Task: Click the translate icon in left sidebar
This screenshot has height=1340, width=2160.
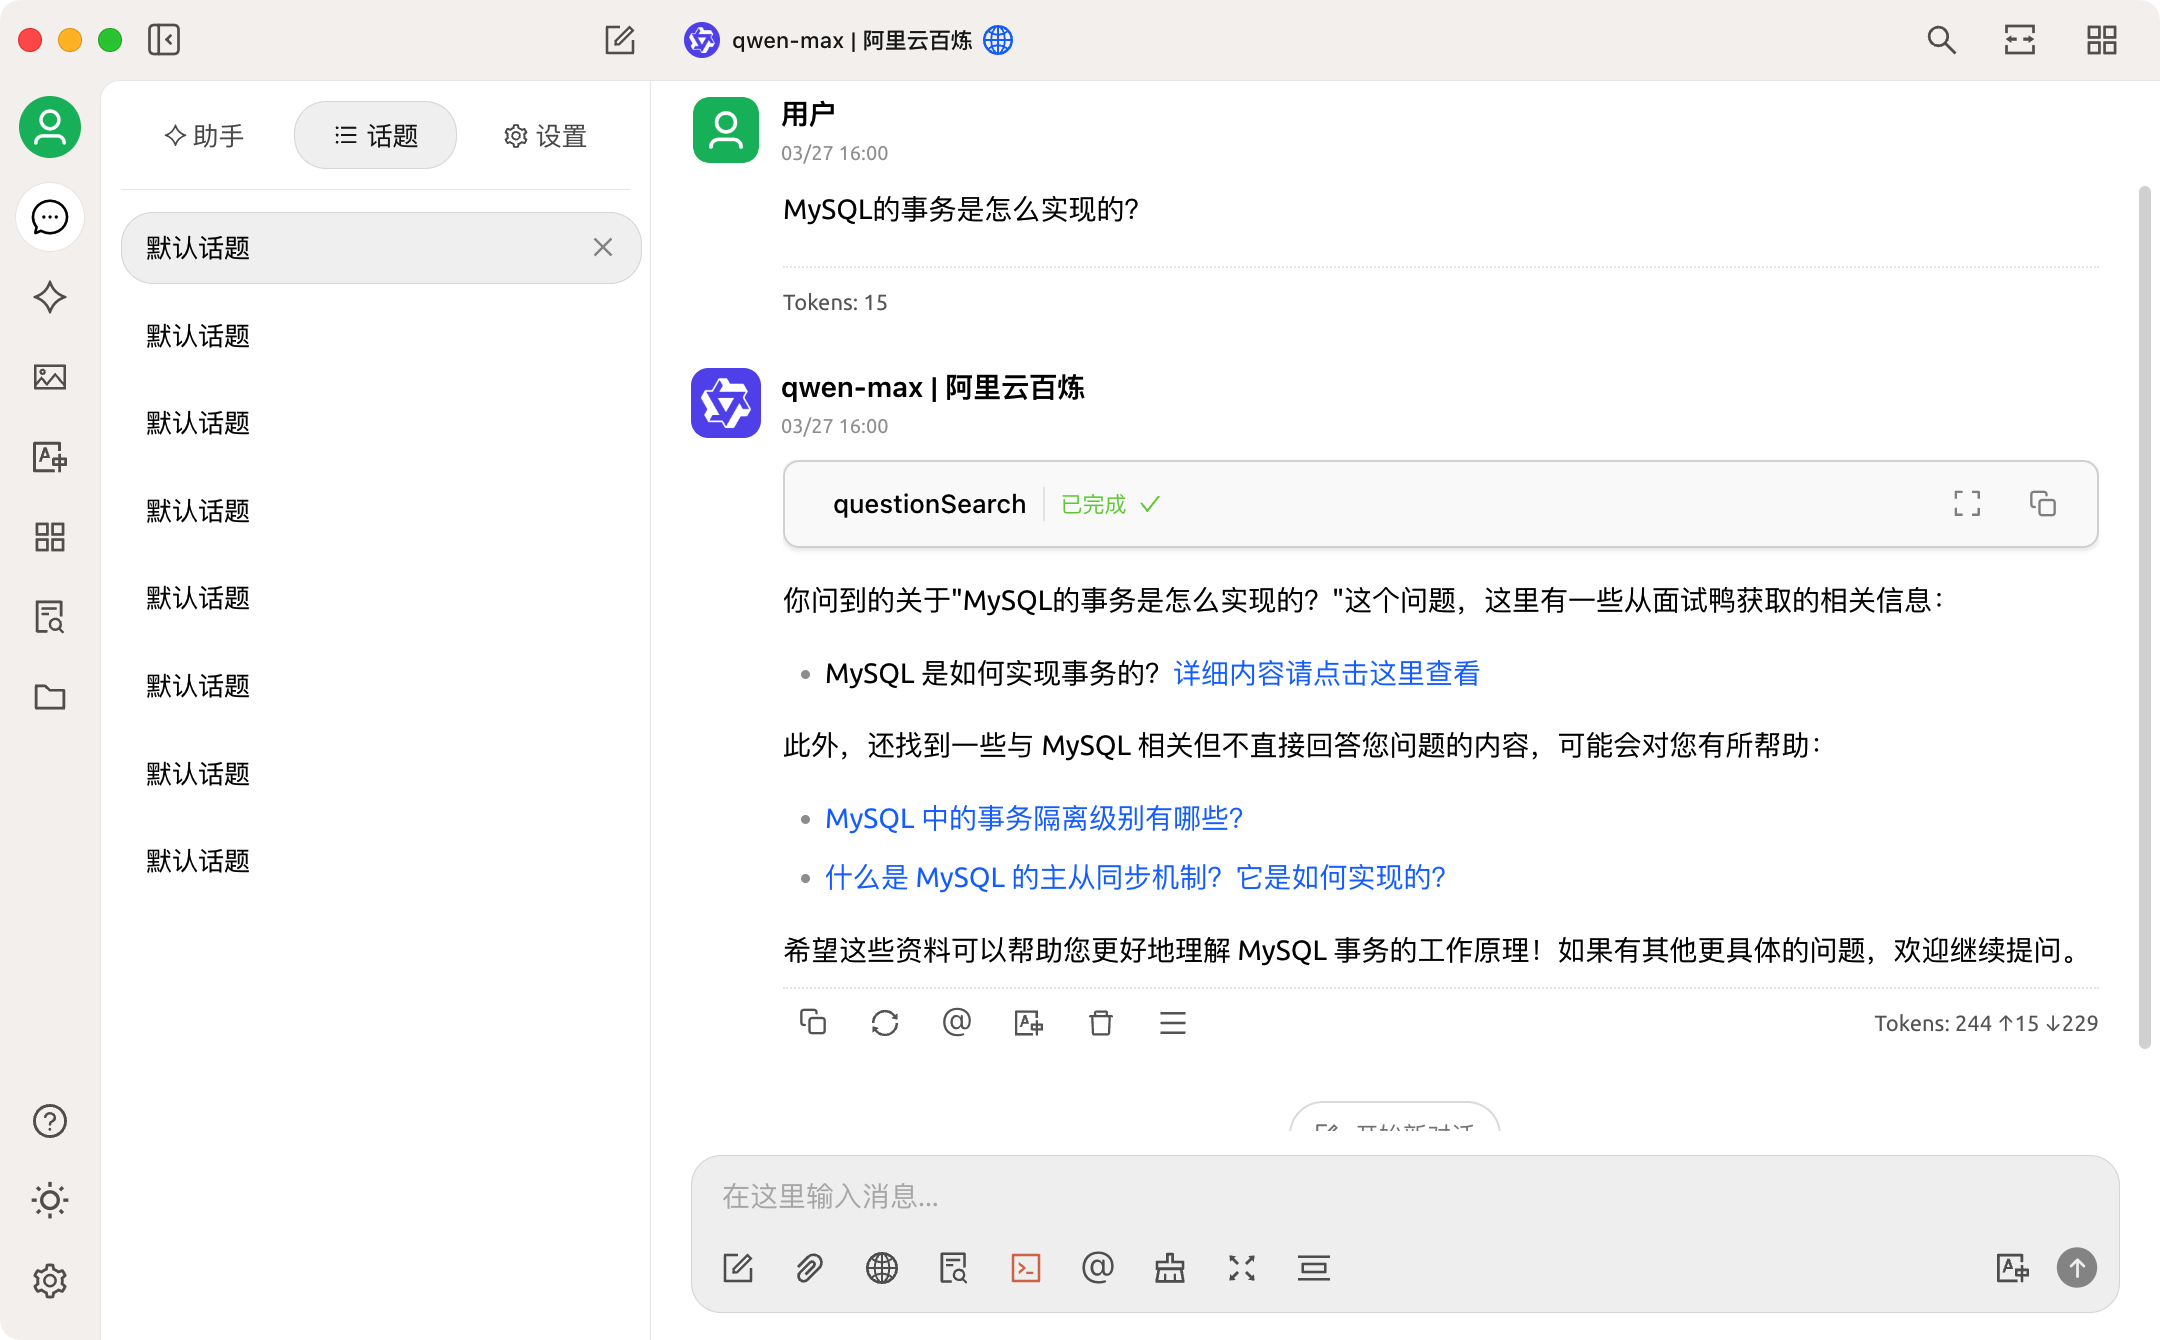Action: coord(50,457)
